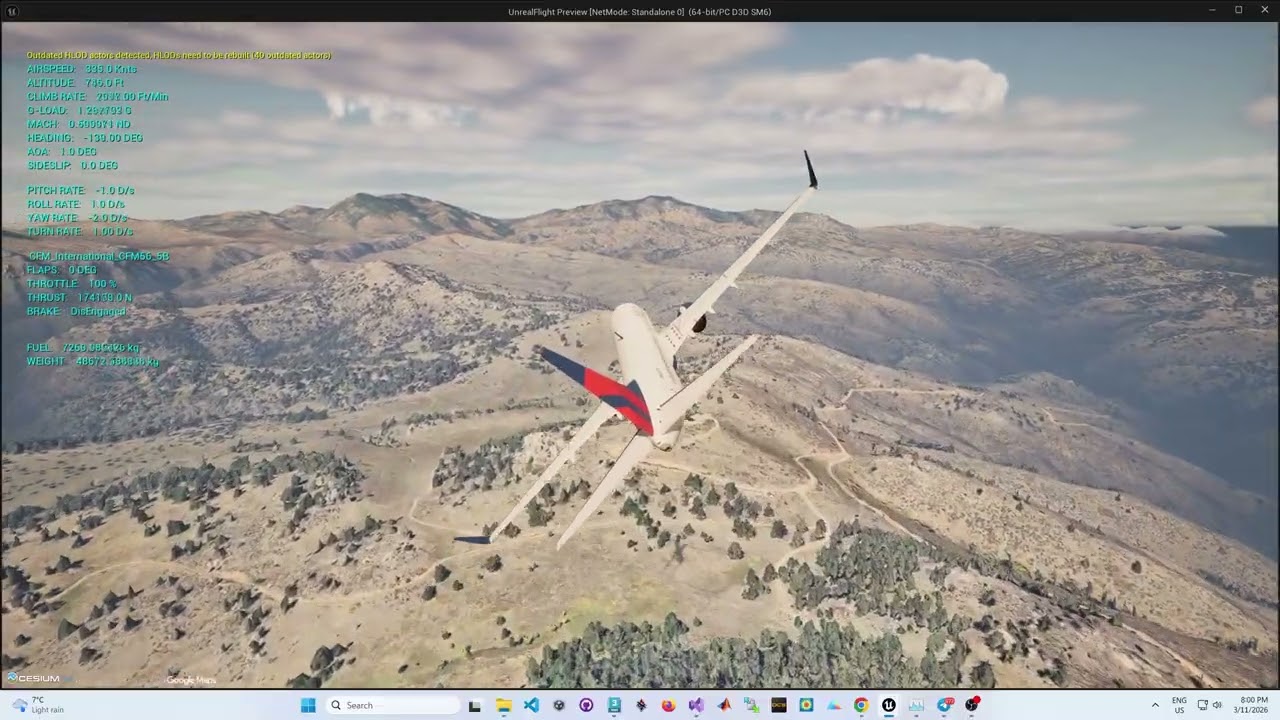Click the Outdated HLOD actors warning message
1280x720 pixels.
pos(178,55)
